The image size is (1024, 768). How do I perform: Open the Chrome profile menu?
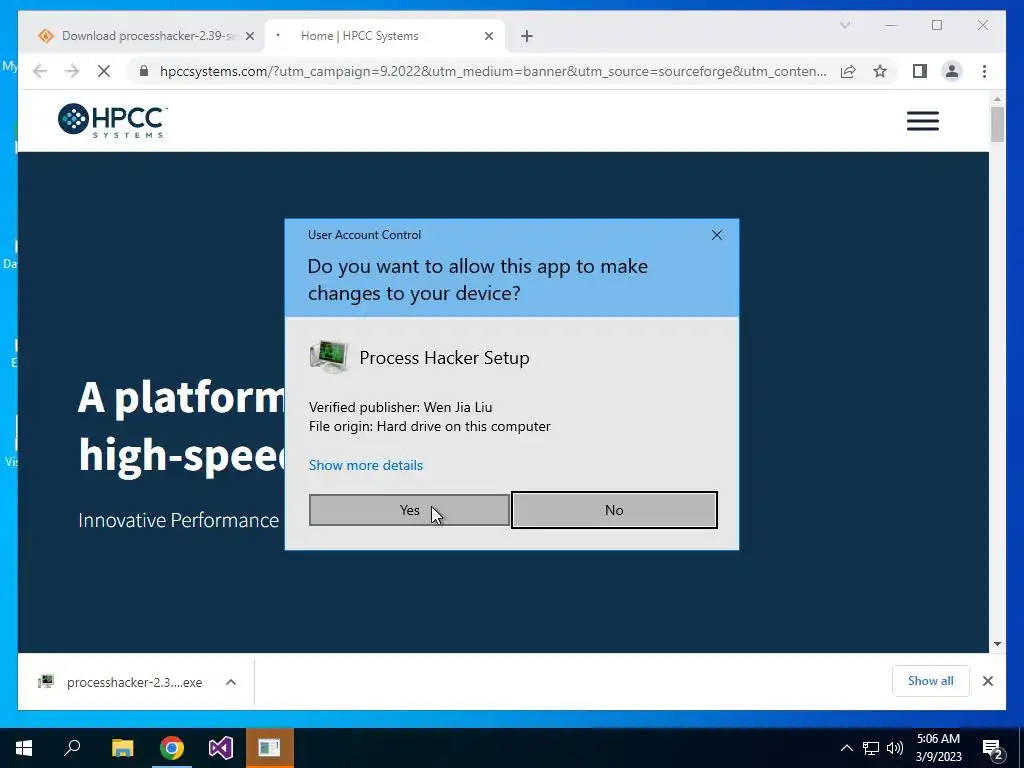pyautogui.click(x=952, y=71)
